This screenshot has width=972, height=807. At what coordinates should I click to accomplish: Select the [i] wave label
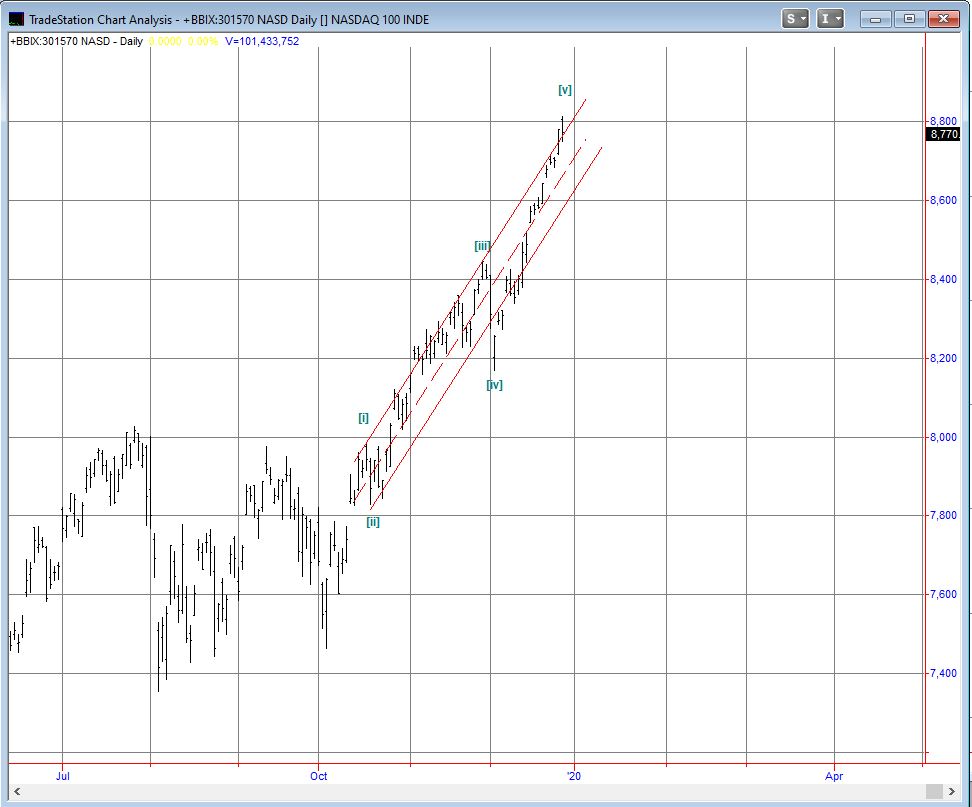pyautogui.click(x=364, y=417)
